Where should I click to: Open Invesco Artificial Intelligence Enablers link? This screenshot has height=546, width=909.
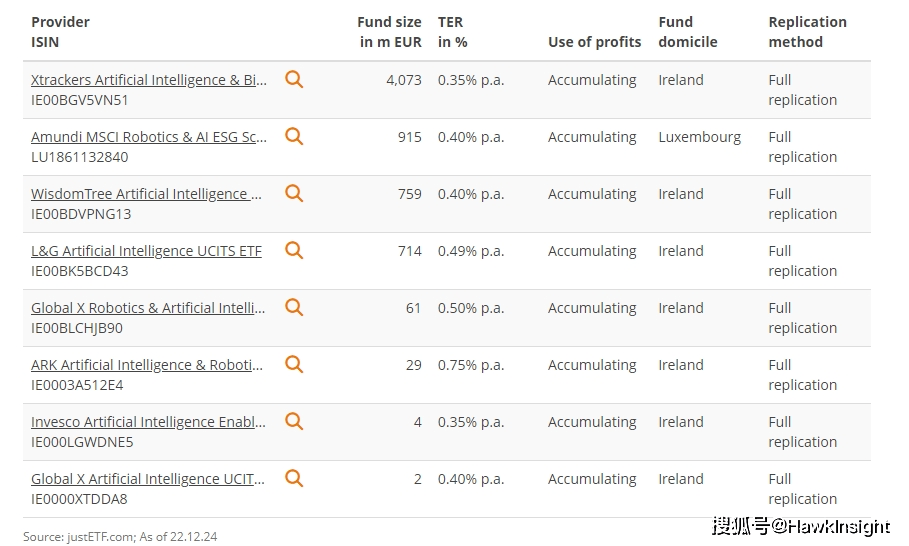pyautogui.click(x=148, y=422)
